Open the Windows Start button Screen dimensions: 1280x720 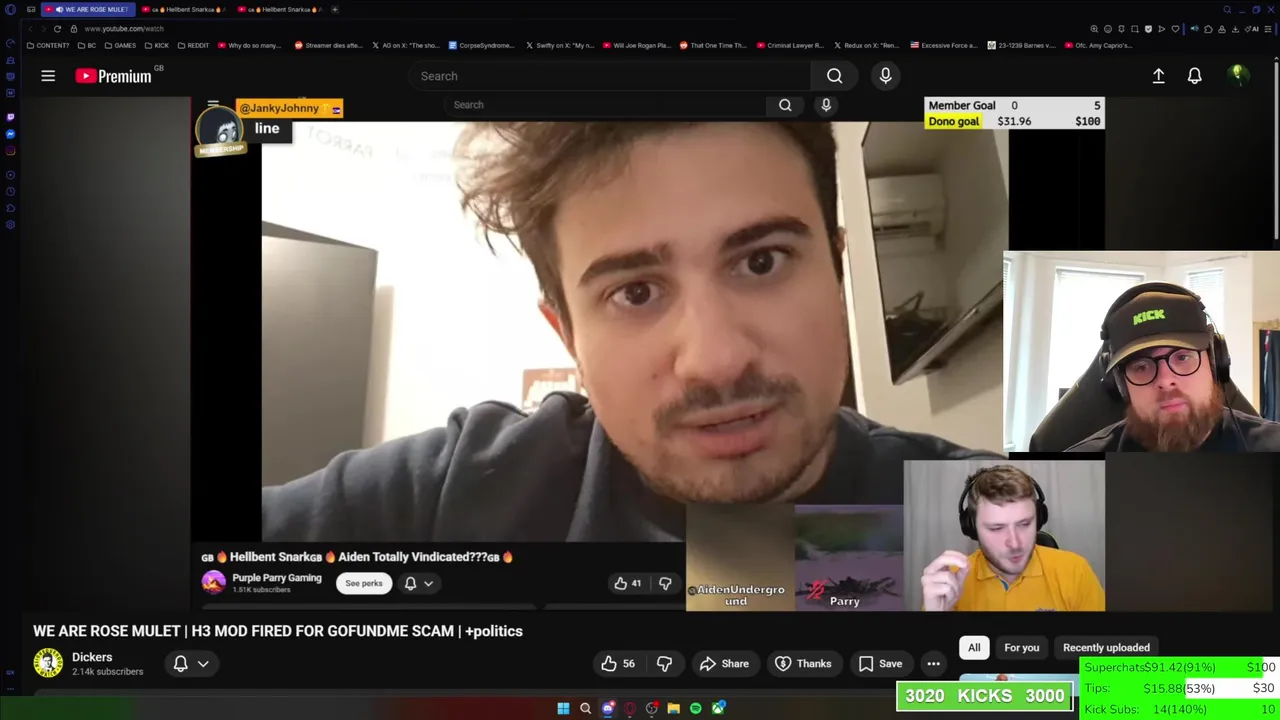[x=563, y=709]
